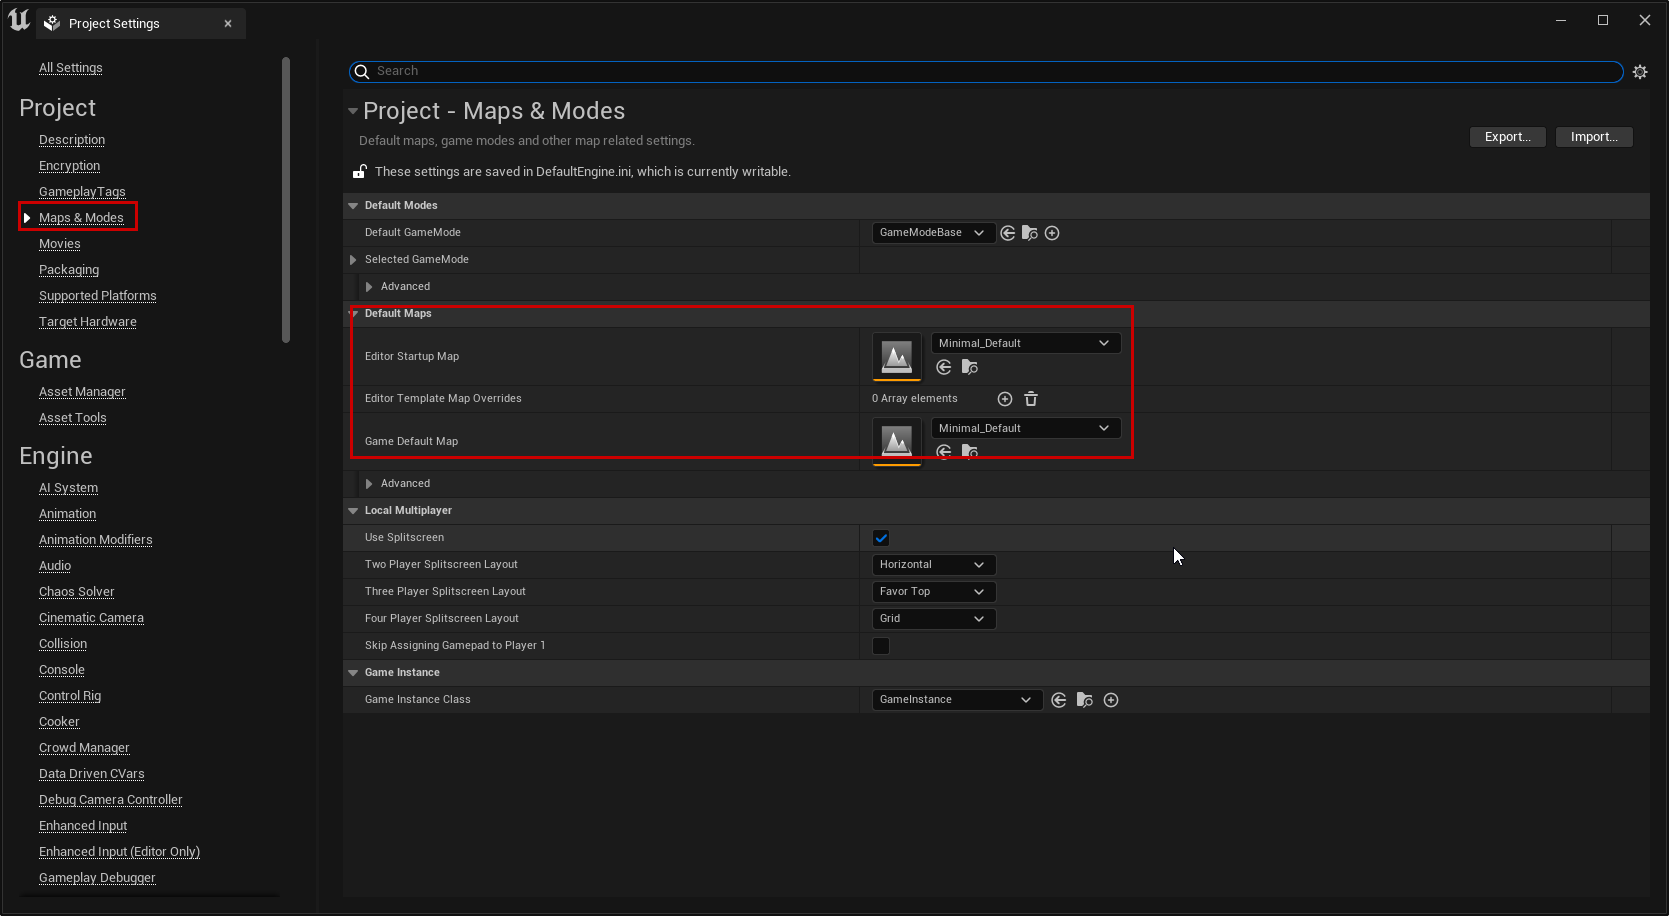Add element to Editor Template Map Overrides array
This screenshot has width=1669, height=916.
click(1005, 398)
